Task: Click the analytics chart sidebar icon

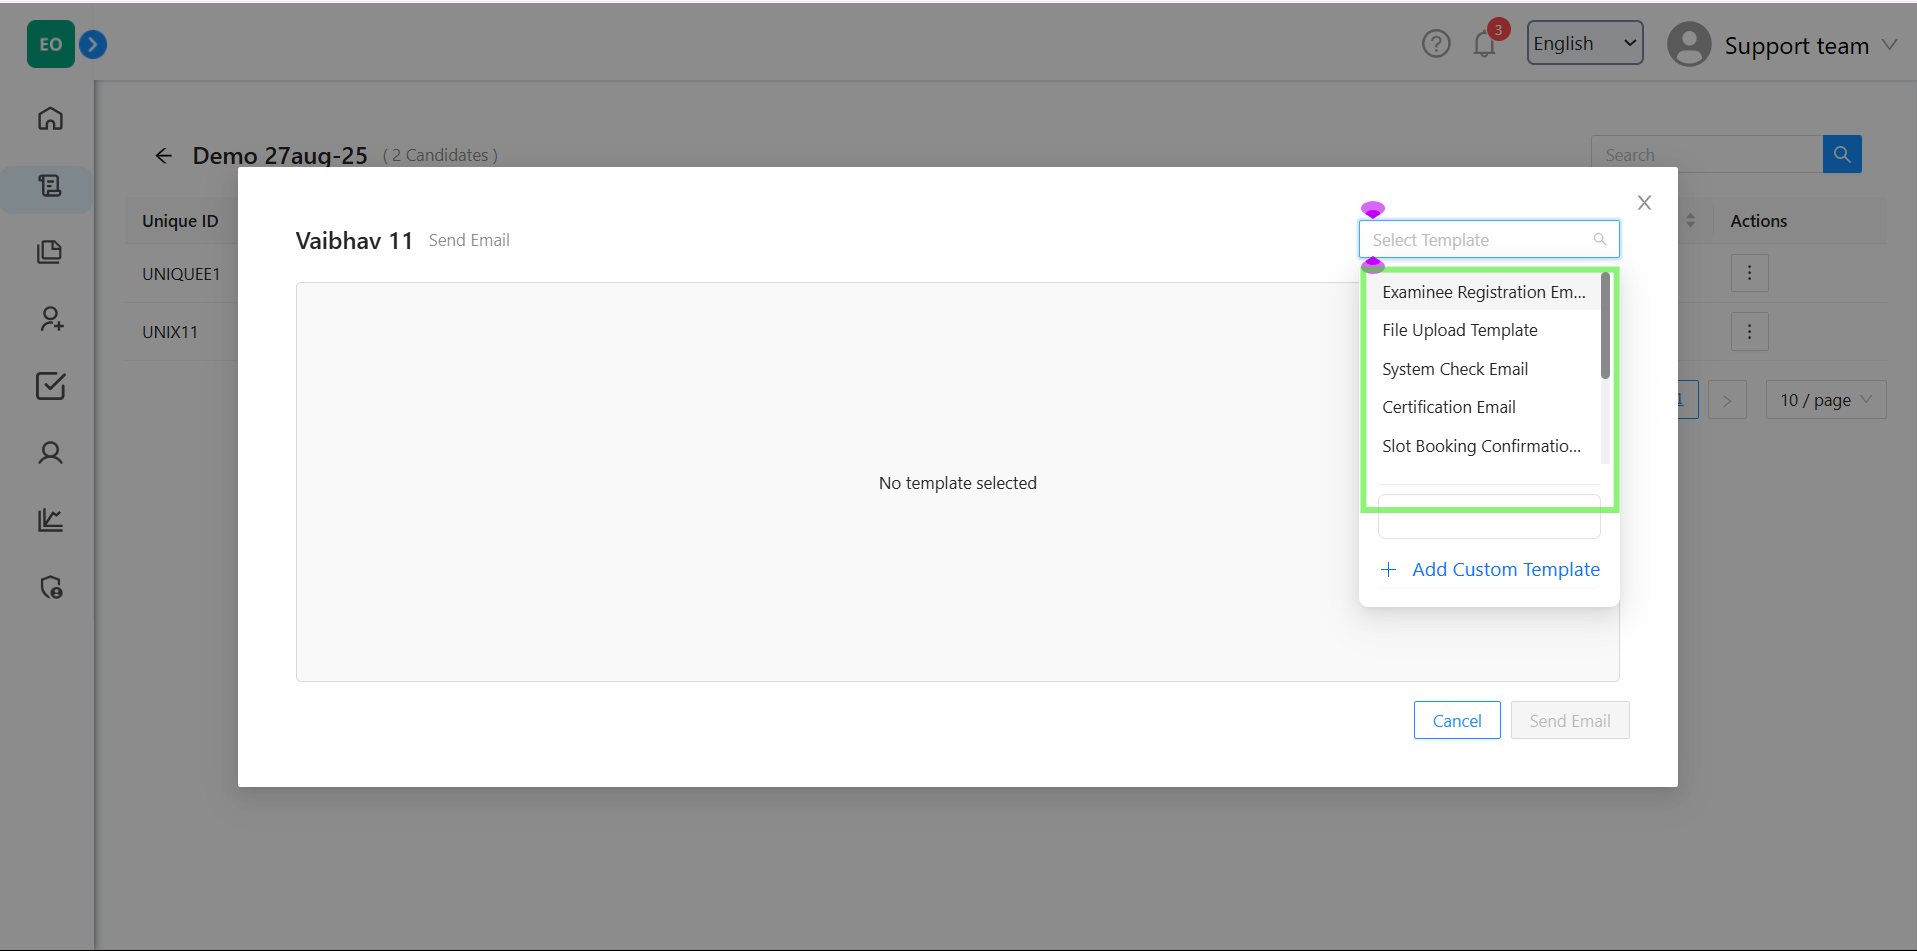Action: pyautogui.click(x=50, y=520)
